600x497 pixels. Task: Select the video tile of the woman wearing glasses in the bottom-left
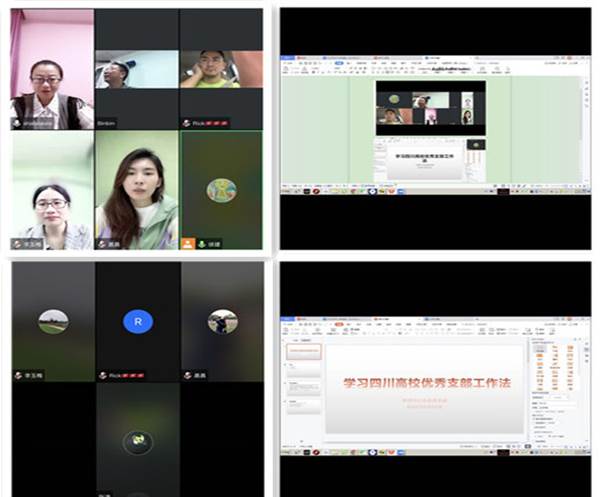tap(51, 195)
